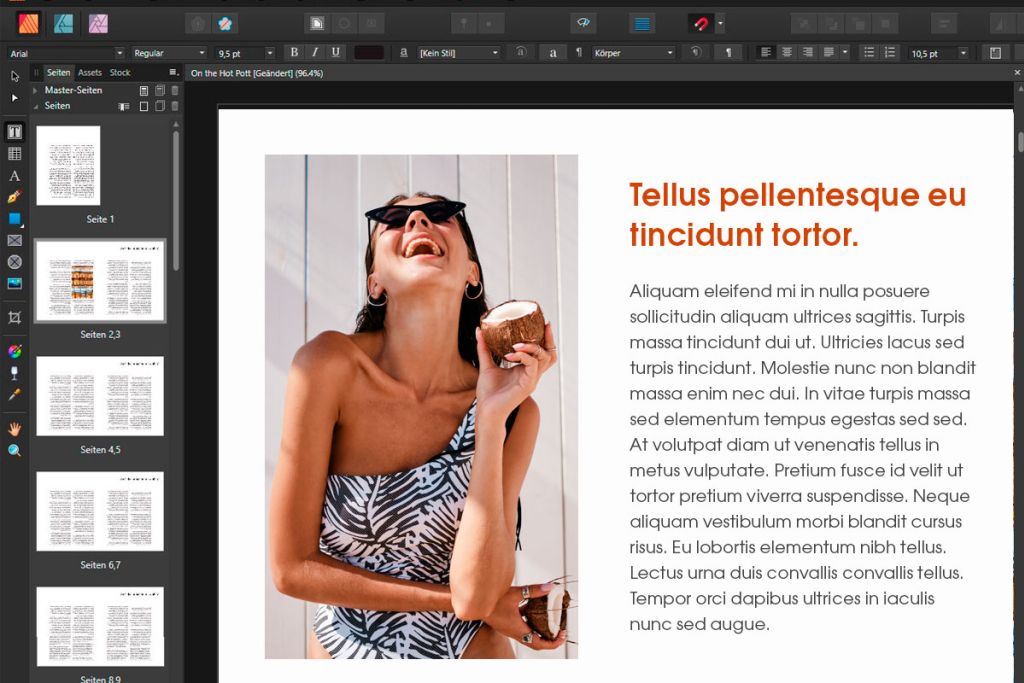Enable italic text styling
The height and width of the screenshot is (683, 1024).
coord(313,52)
